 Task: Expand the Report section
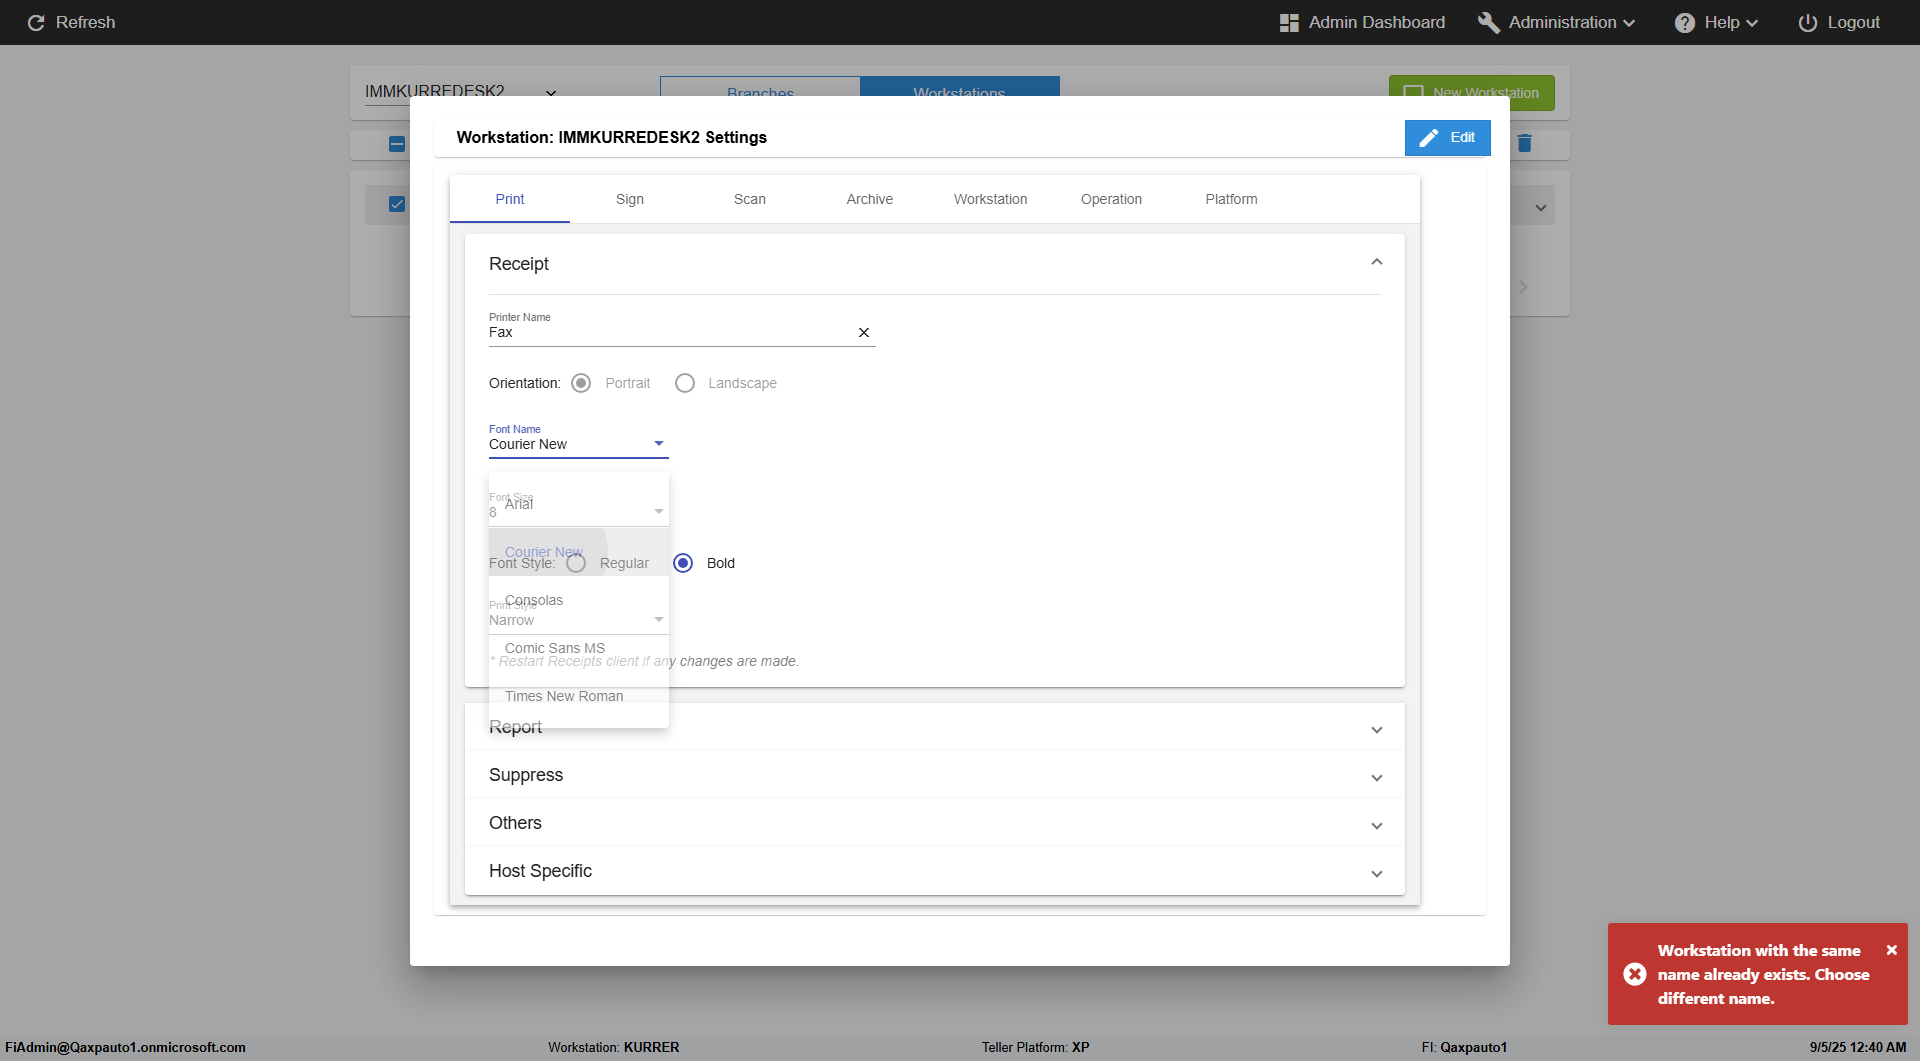tap(1377, 730)
